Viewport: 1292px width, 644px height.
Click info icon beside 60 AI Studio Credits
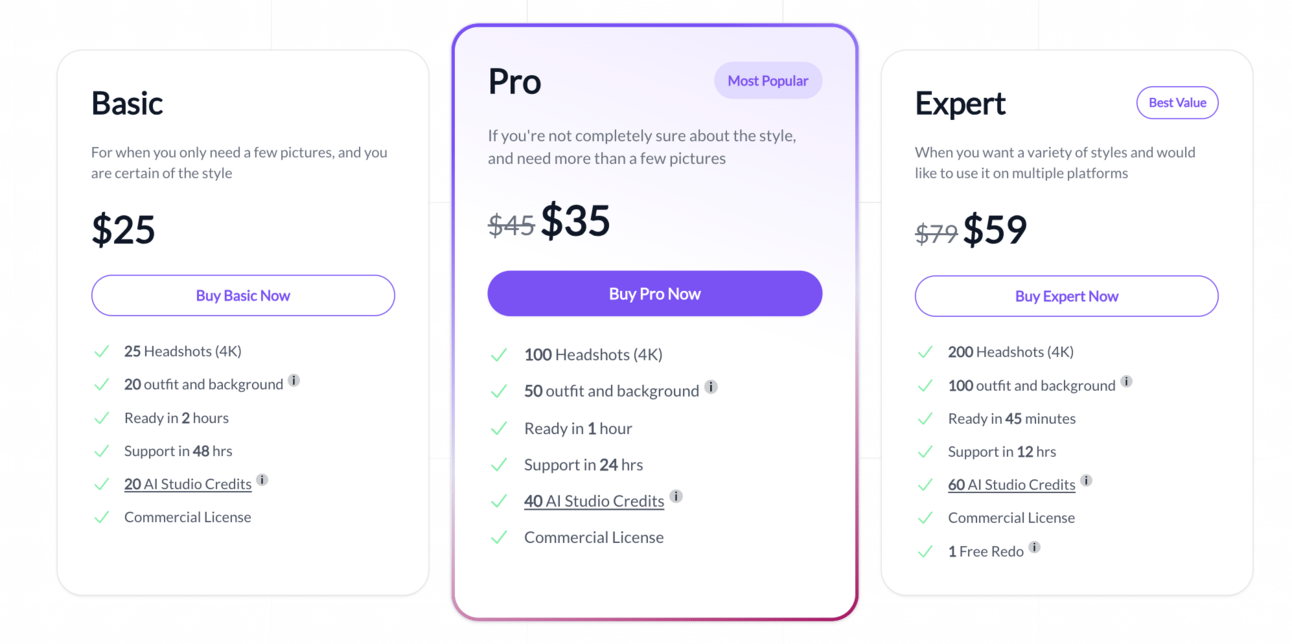tap(1086, 481)
